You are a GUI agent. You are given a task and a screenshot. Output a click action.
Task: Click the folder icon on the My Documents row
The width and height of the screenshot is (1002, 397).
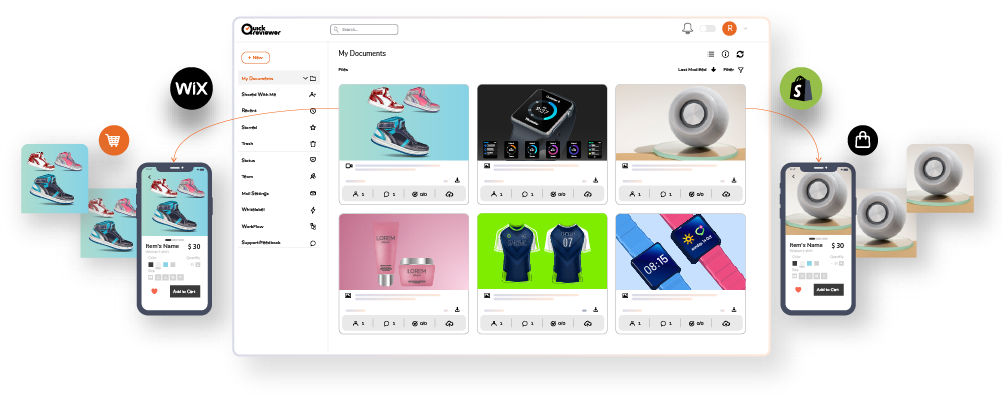[x=313, y=79]
